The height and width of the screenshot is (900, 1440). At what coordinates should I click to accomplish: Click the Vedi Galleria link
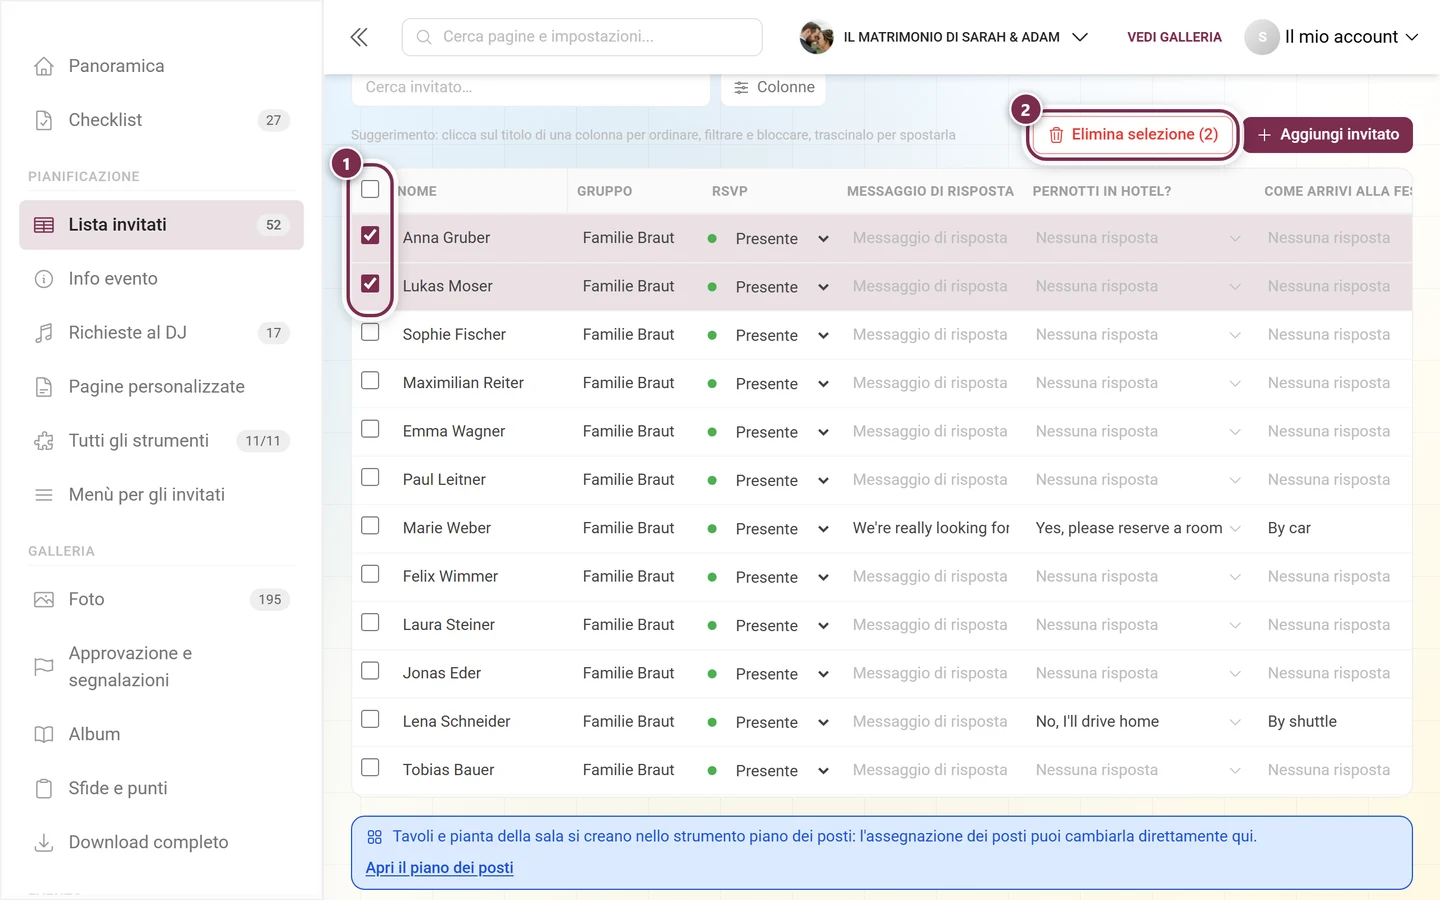[1174, 37]
